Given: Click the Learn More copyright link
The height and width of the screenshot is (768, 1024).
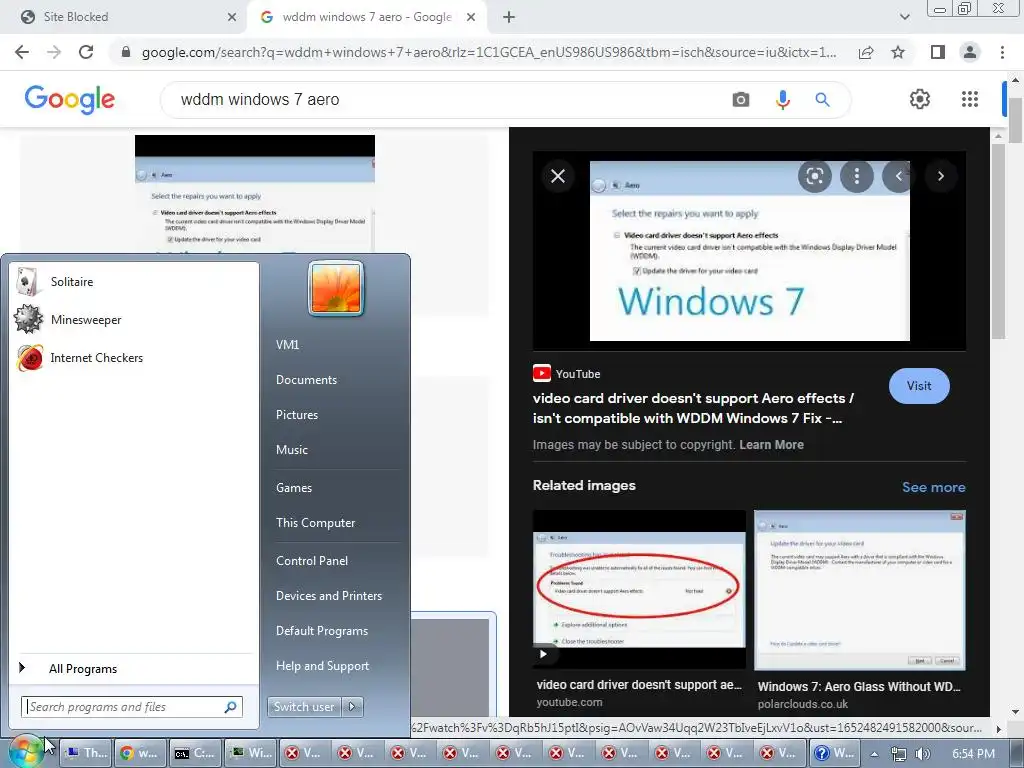Looking at the screenshot, I should [771, 445].
